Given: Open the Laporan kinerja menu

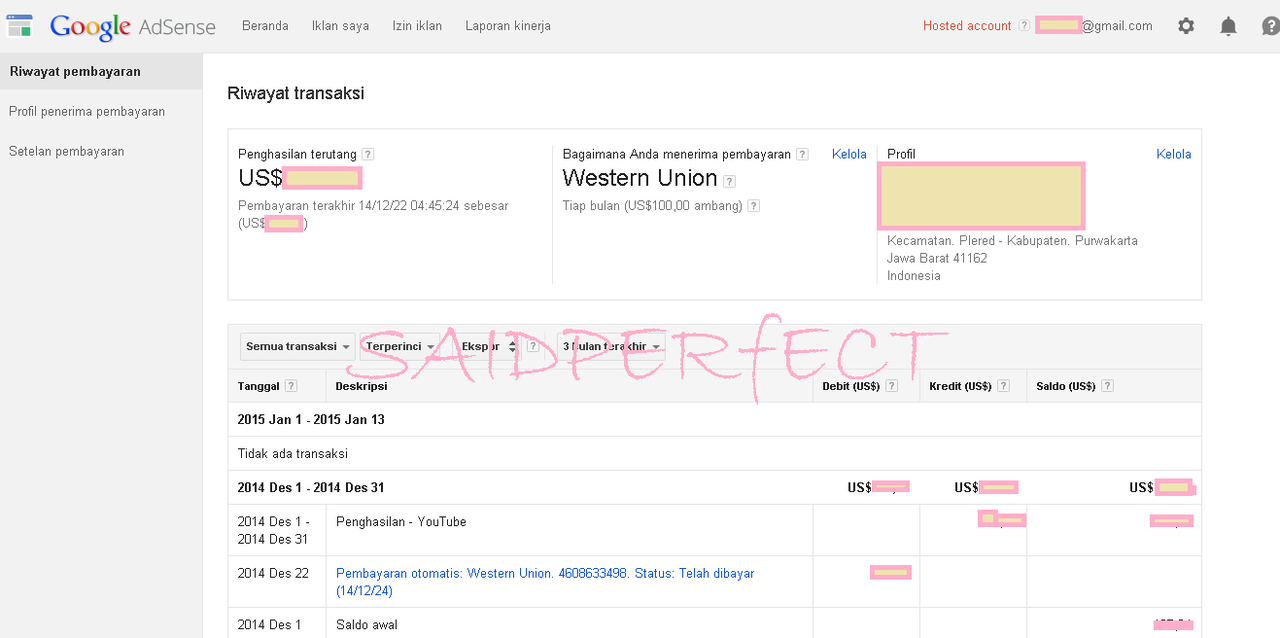Looking at the screenshot, I should pyautogui.click(x=508, y=26).
